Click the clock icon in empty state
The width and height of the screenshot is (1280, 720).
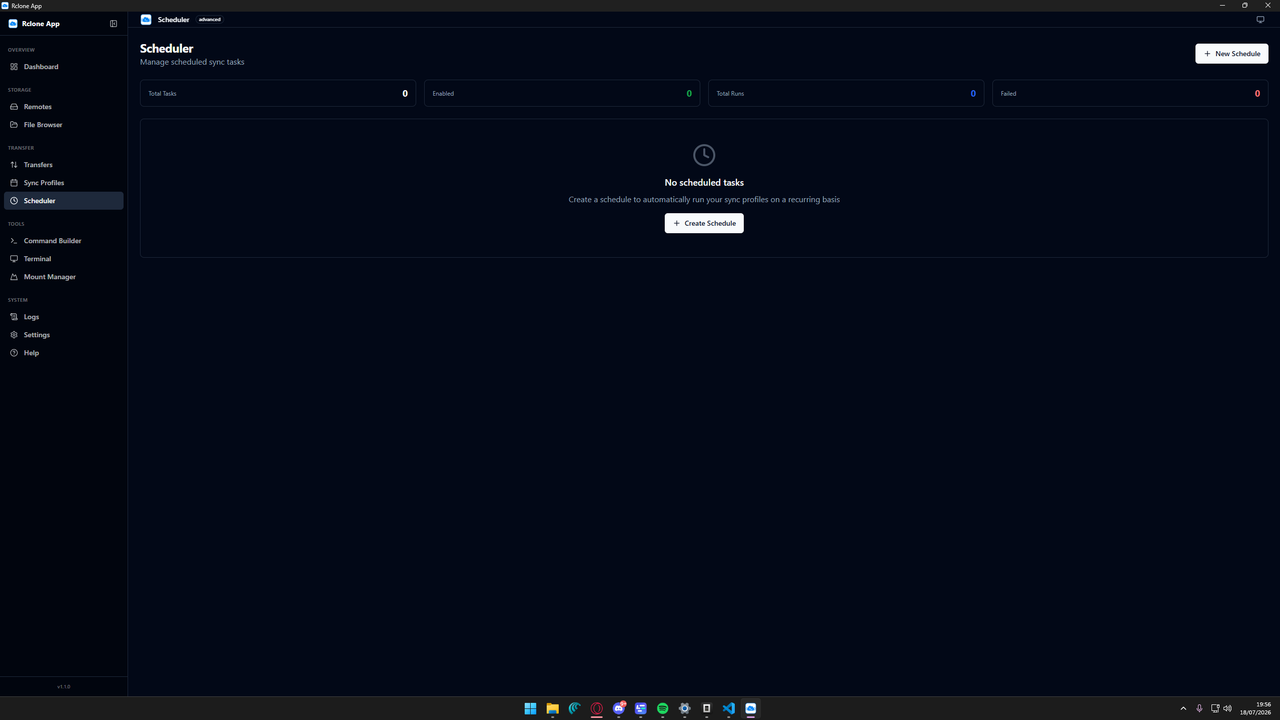[704, 155]
